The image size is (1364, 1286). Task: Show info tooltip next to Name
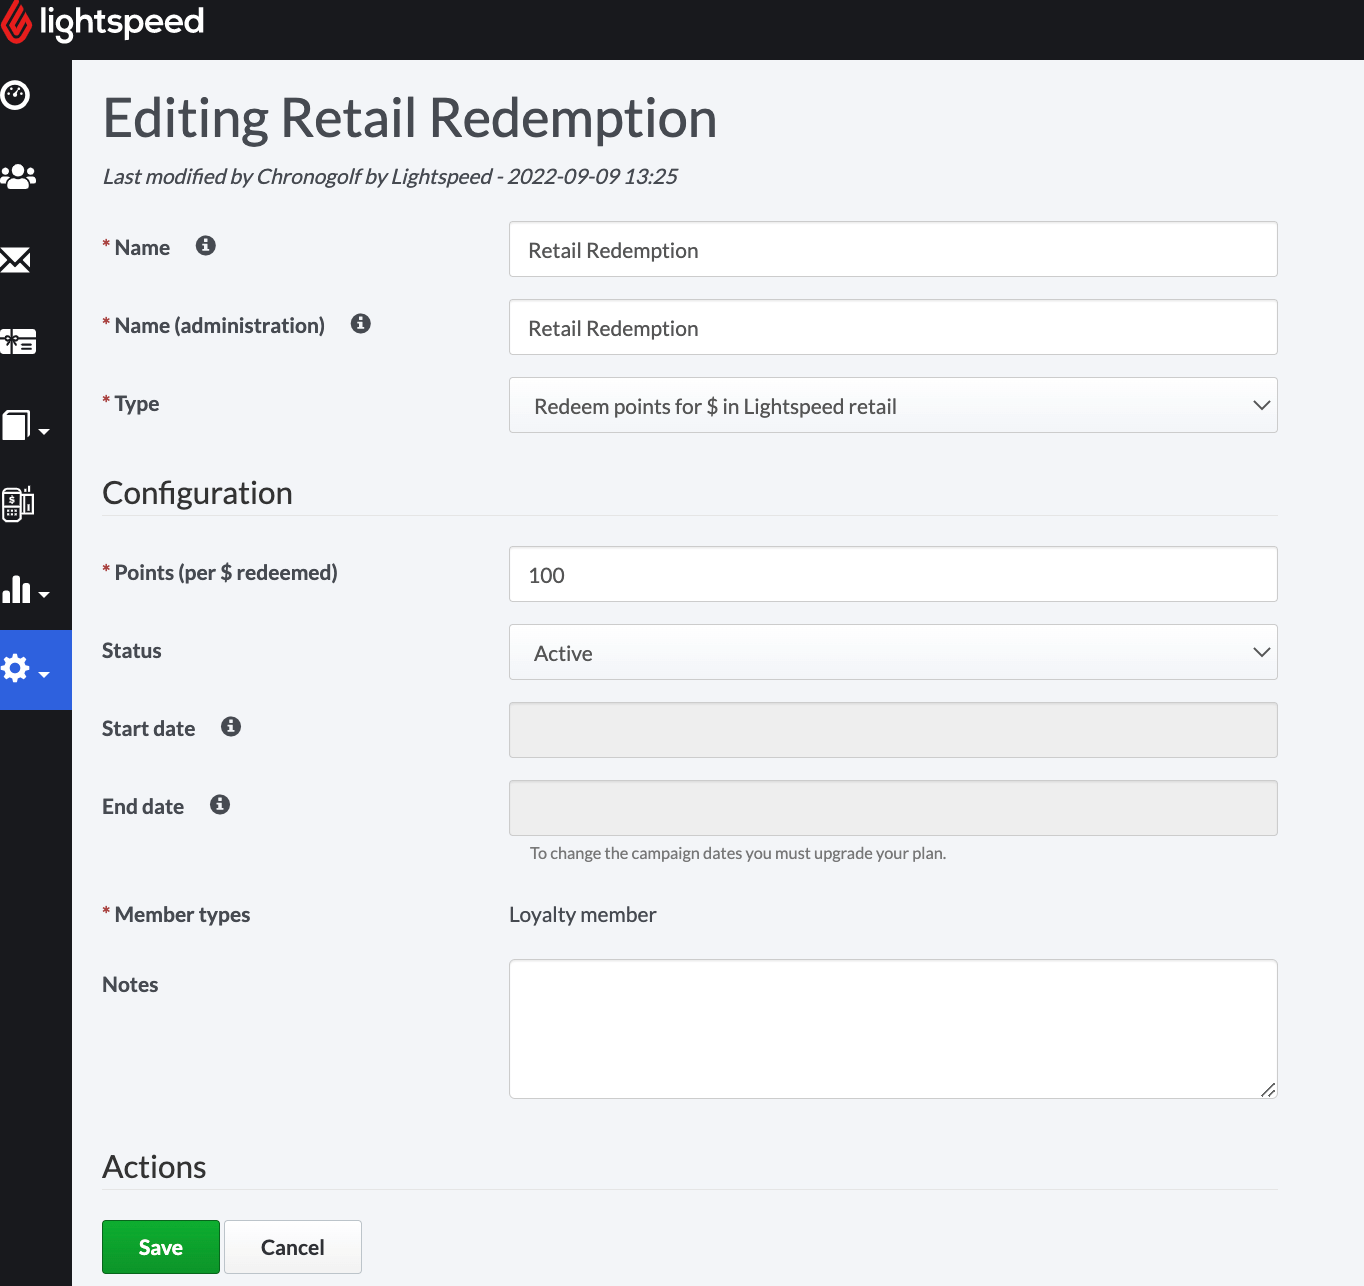point(206,246)
